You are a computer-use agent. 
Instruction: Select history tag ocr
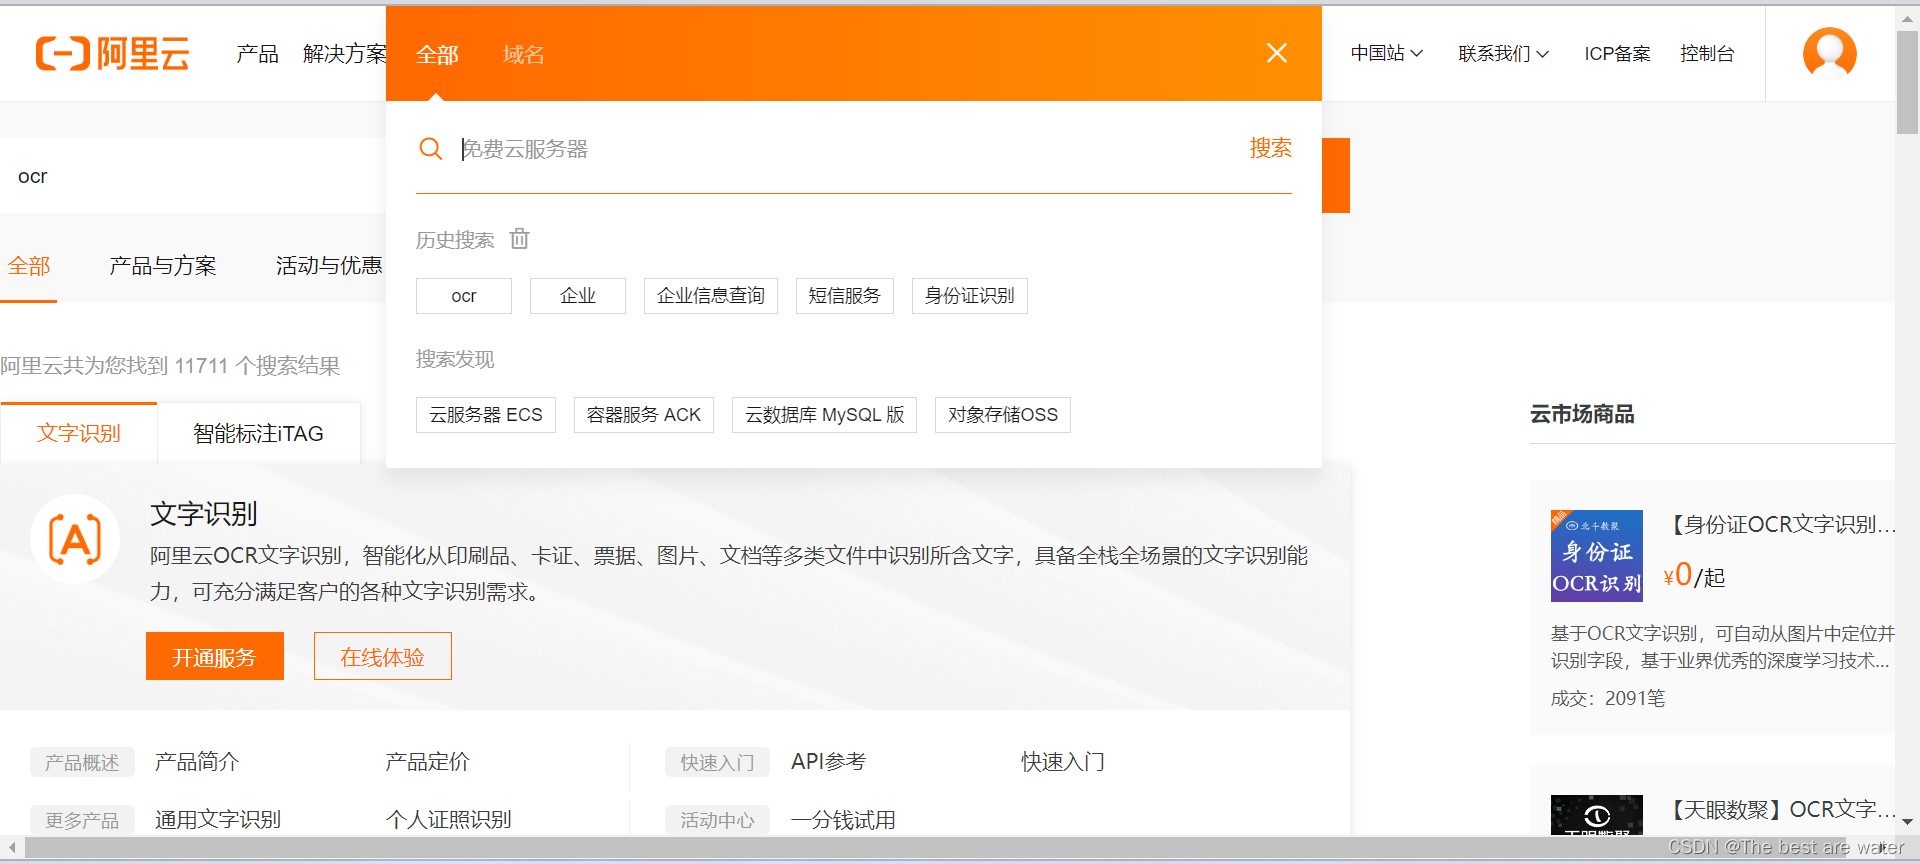[464, 296]
